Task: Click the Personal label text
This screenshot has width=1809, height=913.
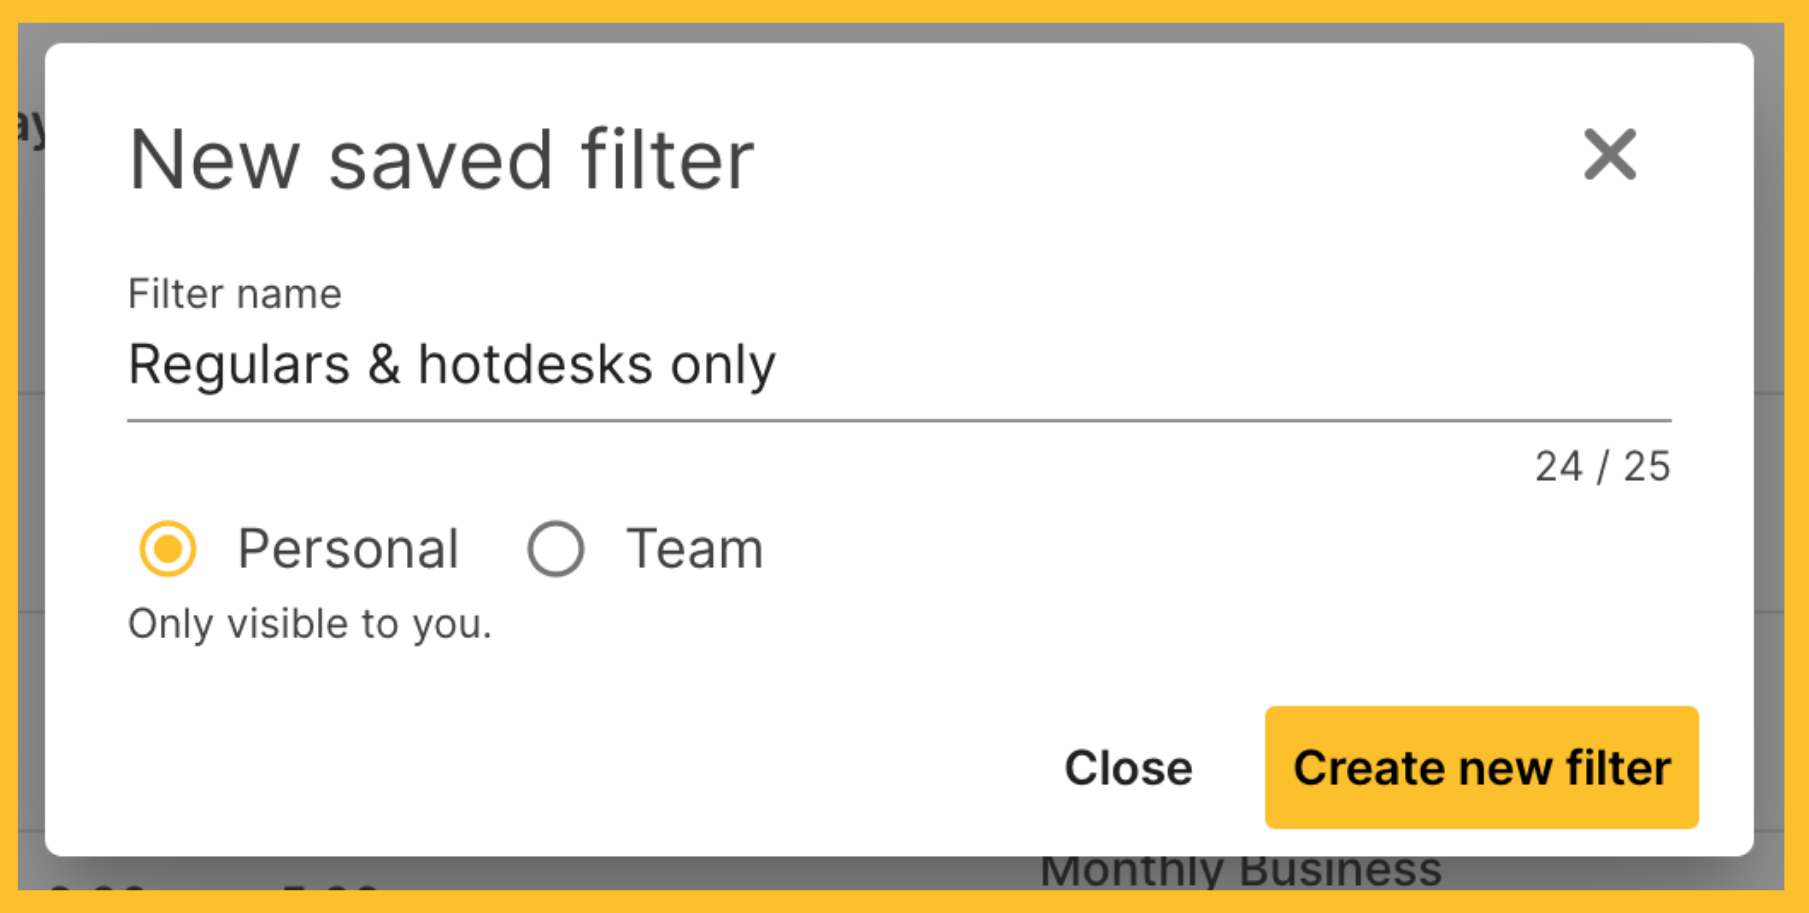Action: point(348,549)
